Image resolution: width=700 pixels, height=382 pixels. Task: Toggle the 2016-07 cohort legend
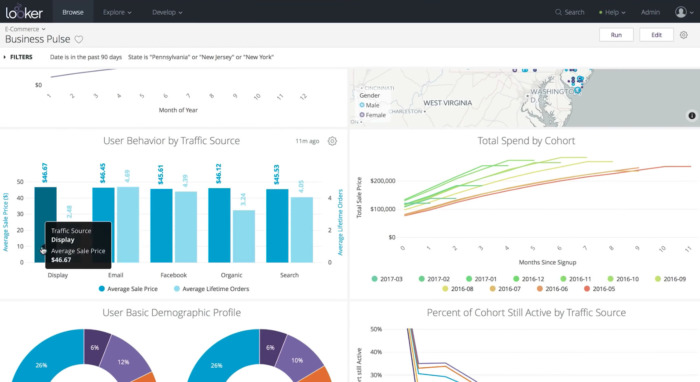click(x=505, y=289)
